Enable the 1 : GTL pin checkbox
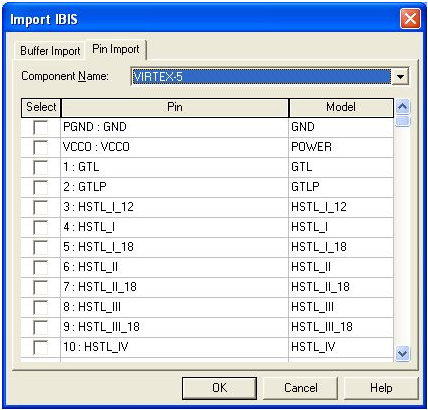This screenshot has width=428, height=410. click(x=41, y=167)
